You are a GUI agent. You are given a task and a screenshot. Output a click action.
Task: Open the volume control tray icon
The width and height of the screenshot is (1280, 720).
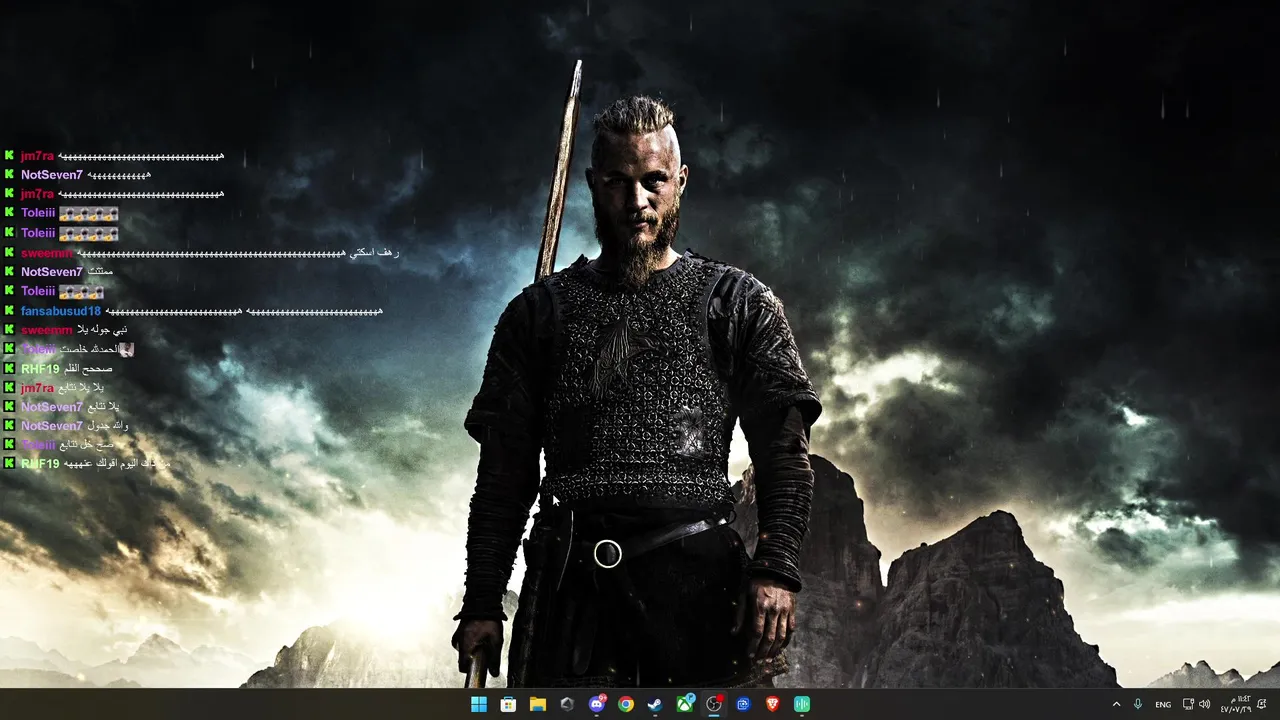pyautogui.click(x=1204, y=704)
